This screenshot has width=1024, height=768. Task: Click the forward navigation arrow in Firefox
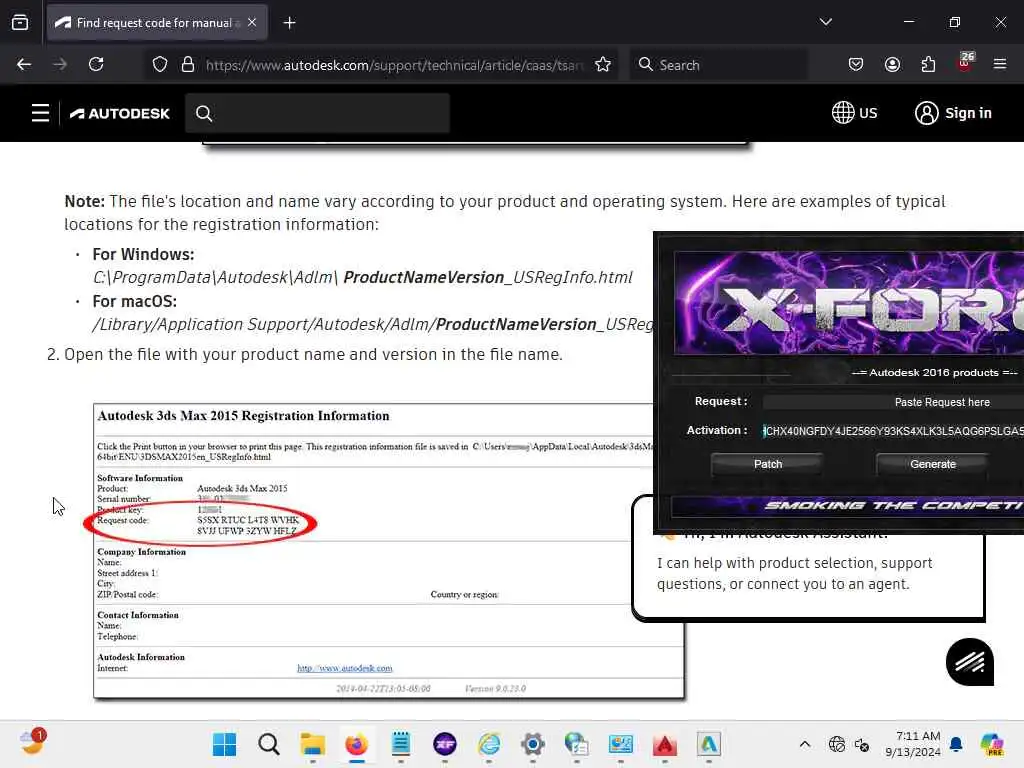pos(60,64)
